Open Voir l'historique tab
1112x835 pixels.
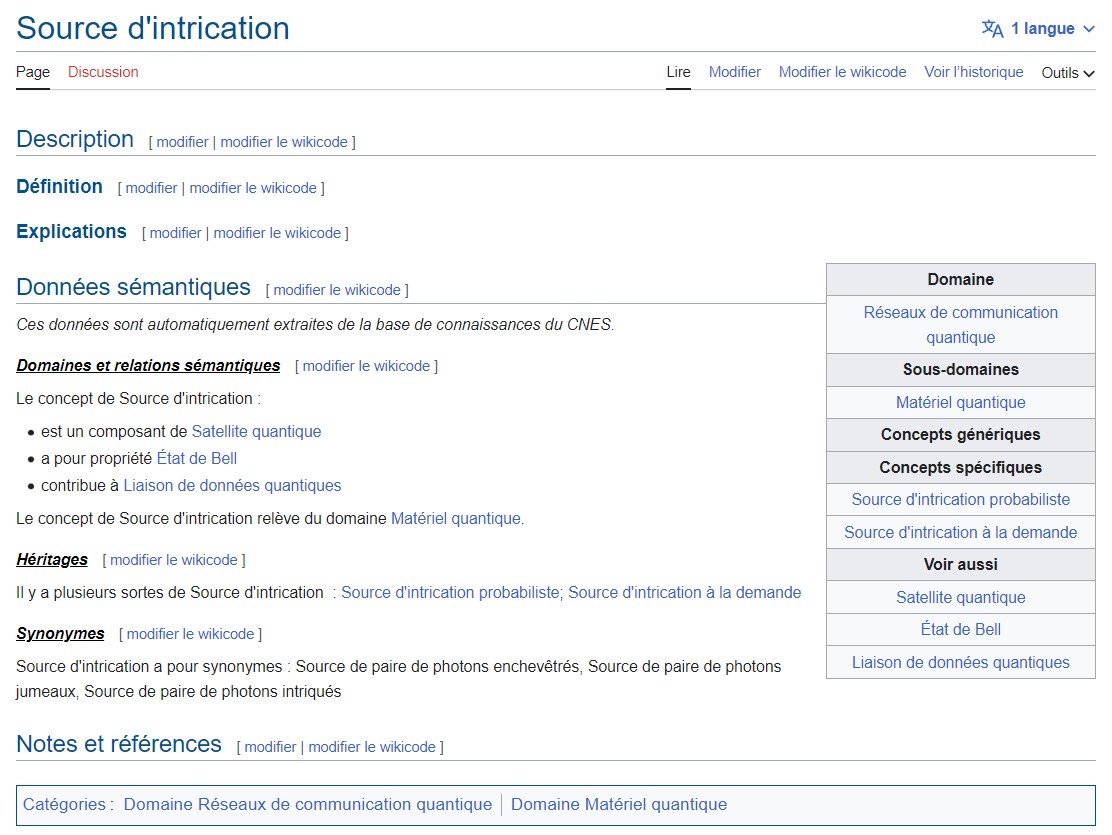click(973, 72)
